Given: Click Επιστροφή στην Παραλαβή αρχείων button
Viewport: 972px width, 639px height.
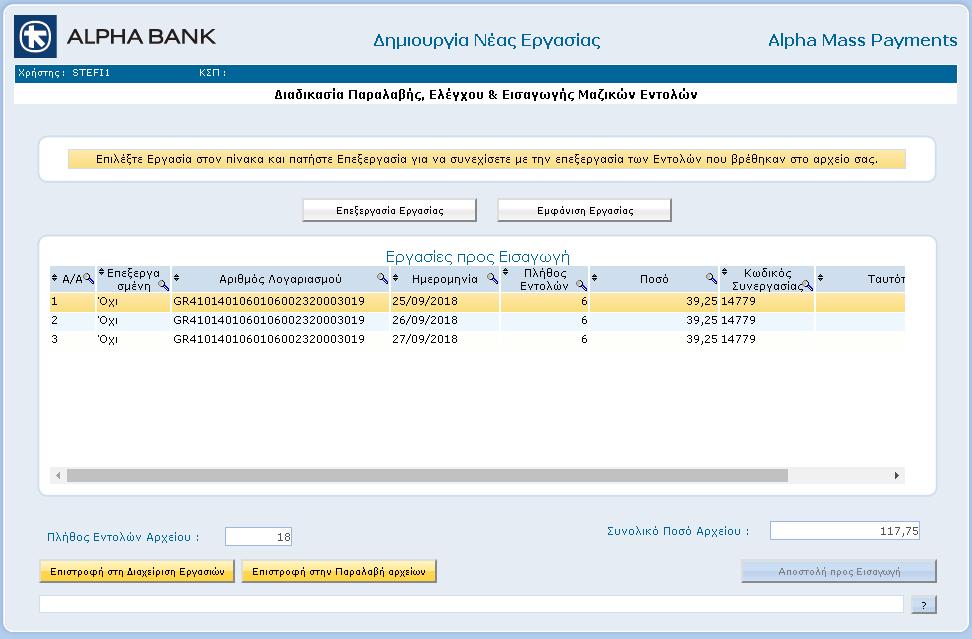Looking at the screenshot, I should click(339, 571).
